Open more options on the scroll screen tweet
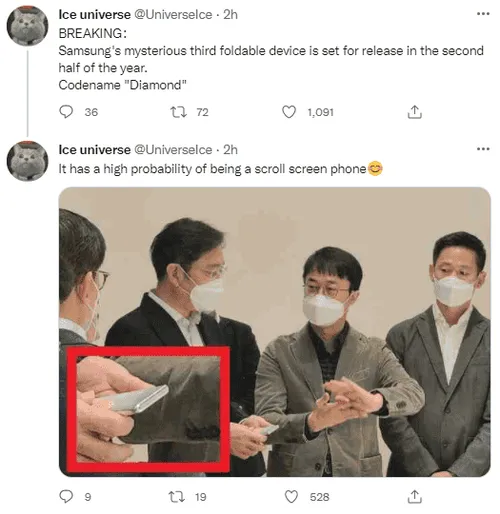The image size is (500, 514). coord(483,149)
